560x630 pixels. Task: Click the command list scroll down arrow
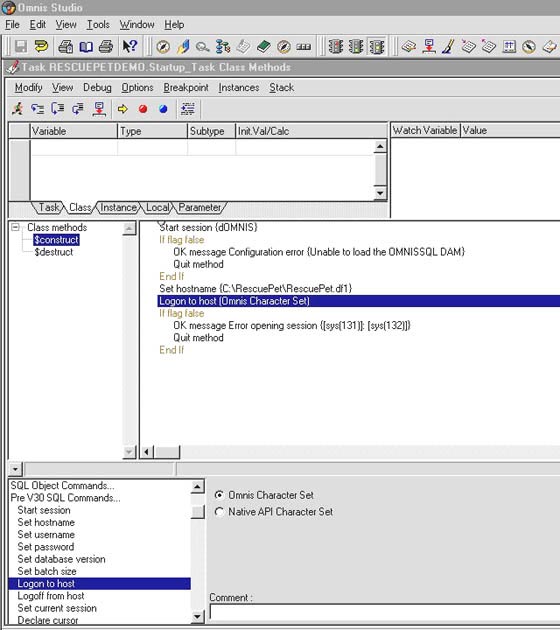(x=197, y=616)
